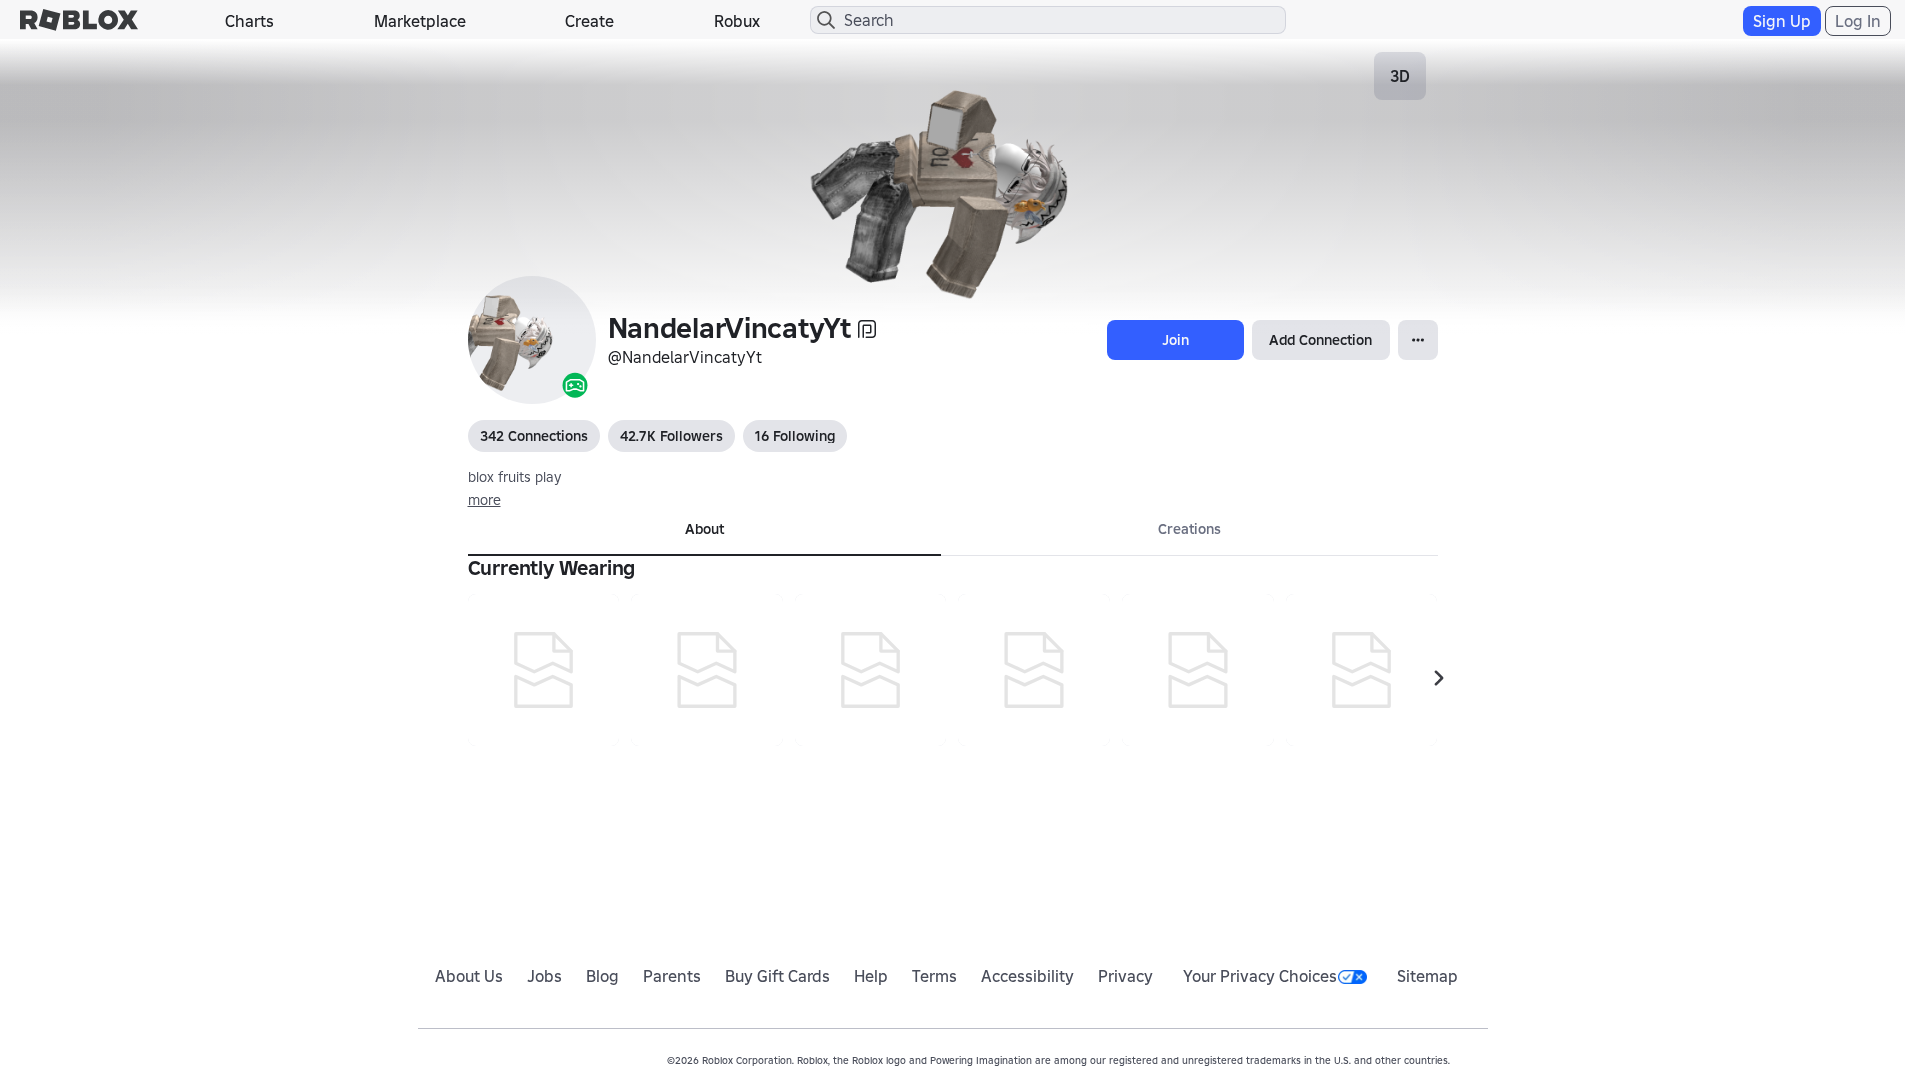
Task: Open the Marketplace page
Action: point(420,21)
